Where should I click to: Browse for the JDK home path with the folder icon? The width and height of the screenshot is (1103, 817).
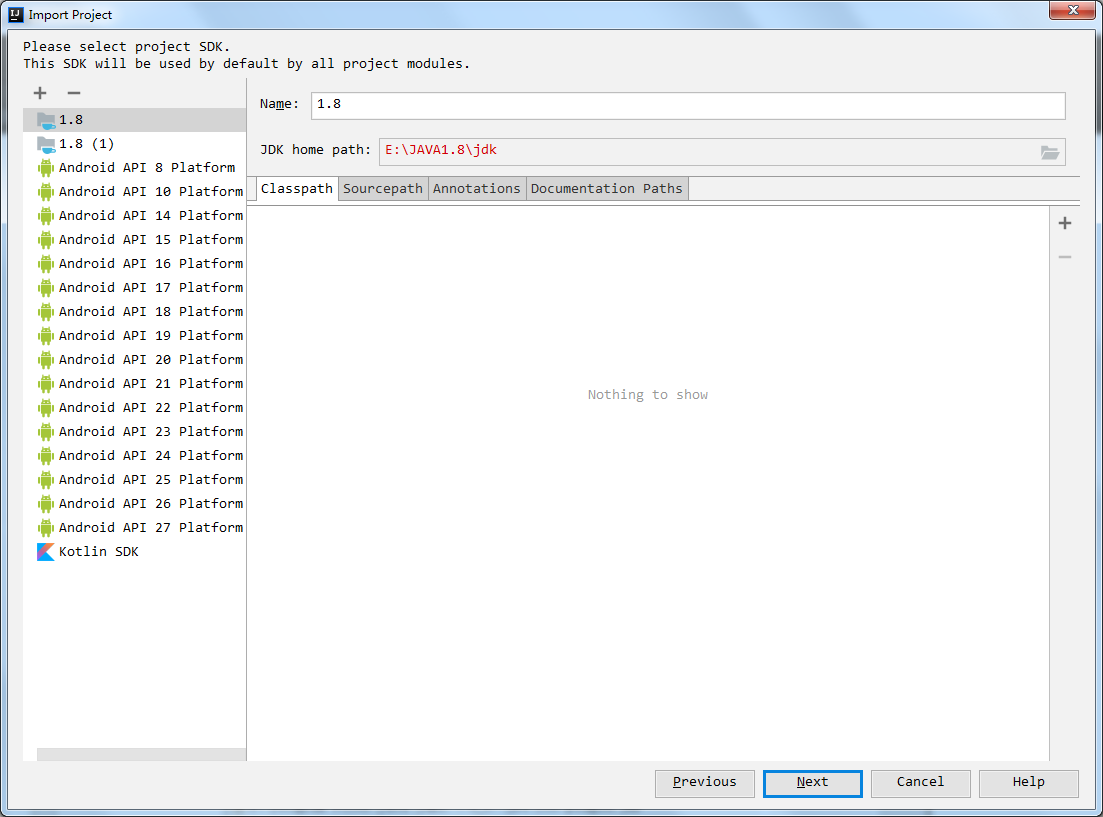pyautogui.click(x=1050, y=152)
